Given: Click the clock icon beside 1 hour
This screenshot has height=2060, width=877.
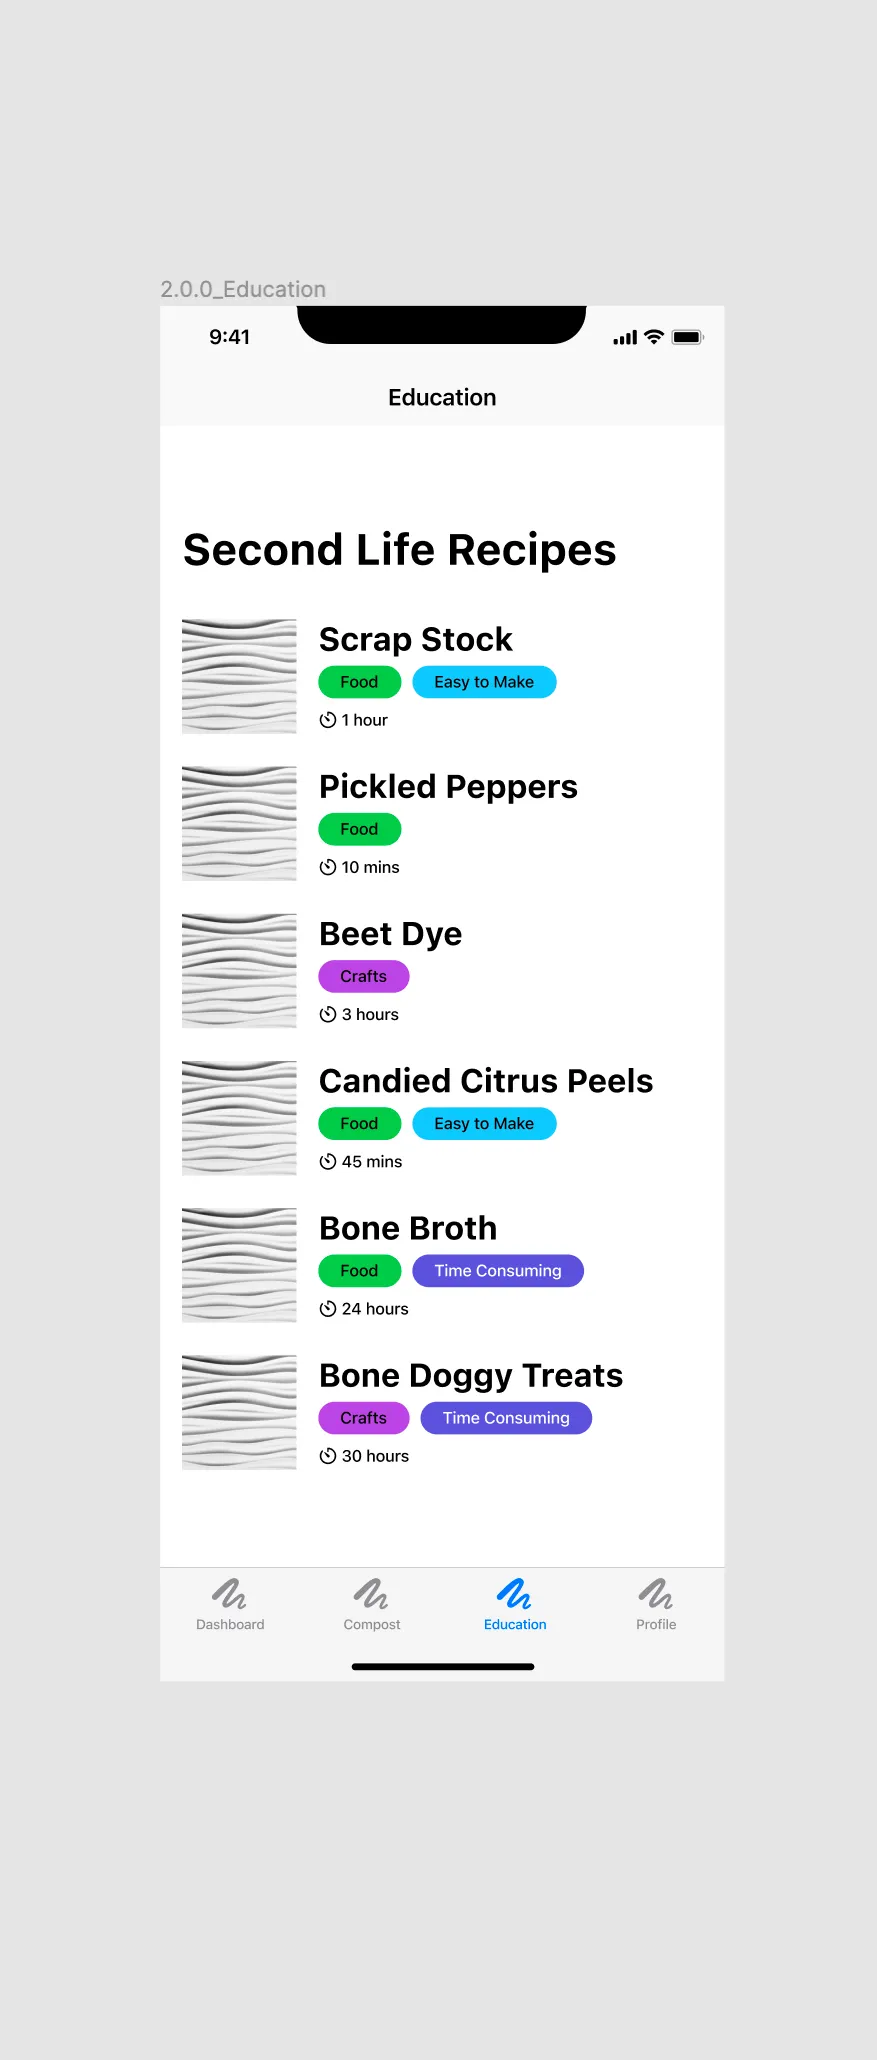Looking at the screenshot, I should pyautogui.click(x=328, y=720).
